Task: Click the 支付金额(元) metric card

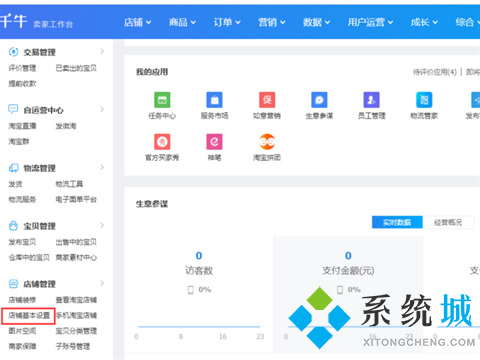Action: 348,293
